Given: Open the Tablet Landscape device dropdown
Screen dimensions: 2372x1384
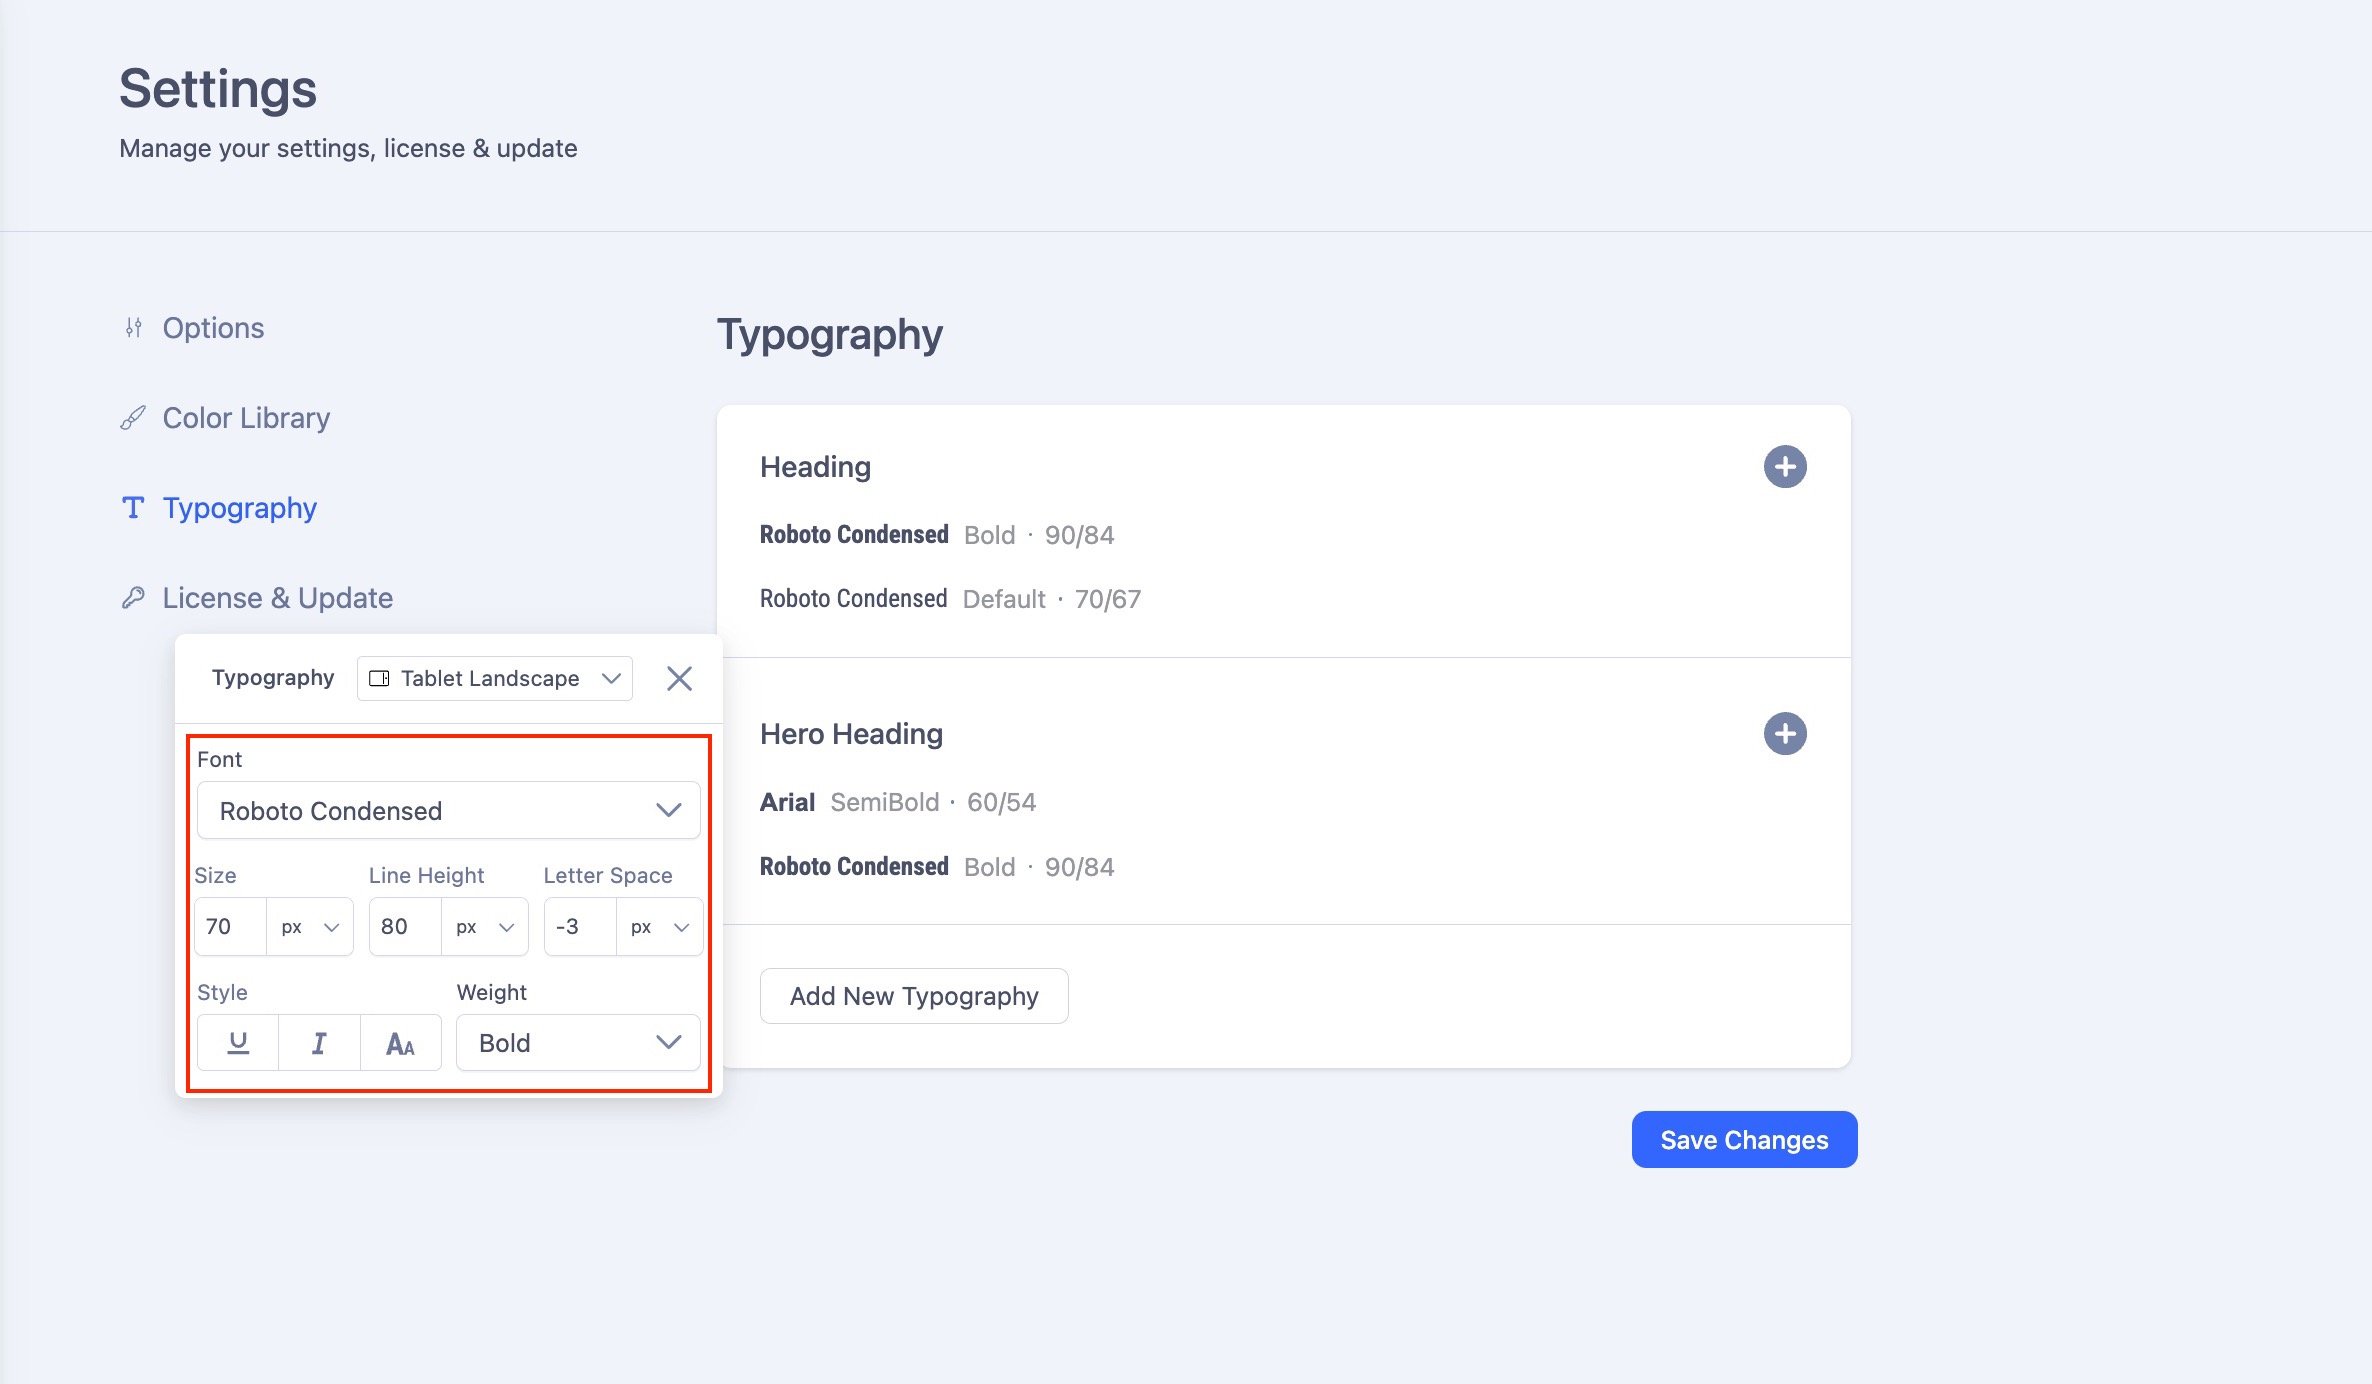Looking at the screenshot, I should click(495, 679).
